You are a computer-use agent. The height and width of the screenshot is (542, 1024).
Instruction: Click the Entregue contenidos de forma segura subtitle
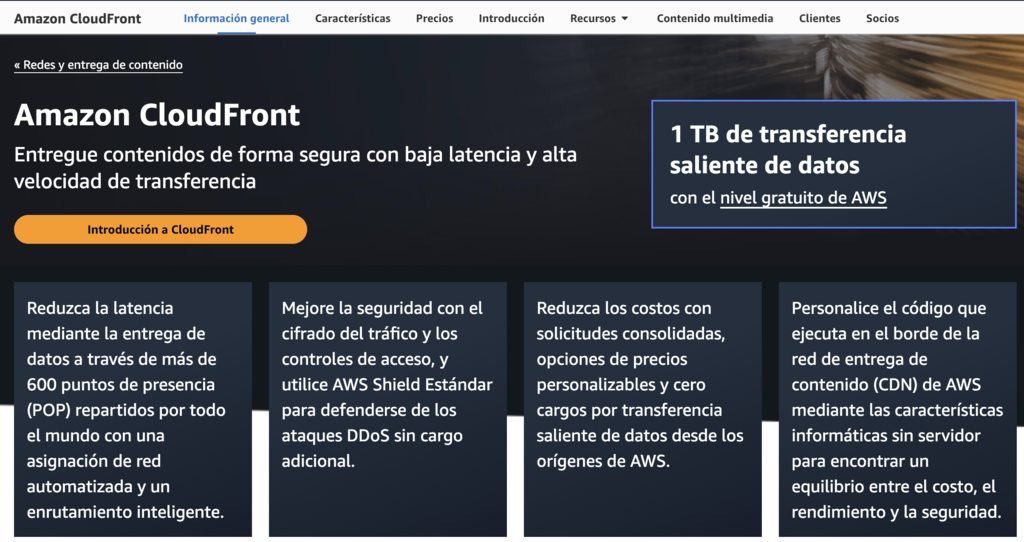coord(295,168)
